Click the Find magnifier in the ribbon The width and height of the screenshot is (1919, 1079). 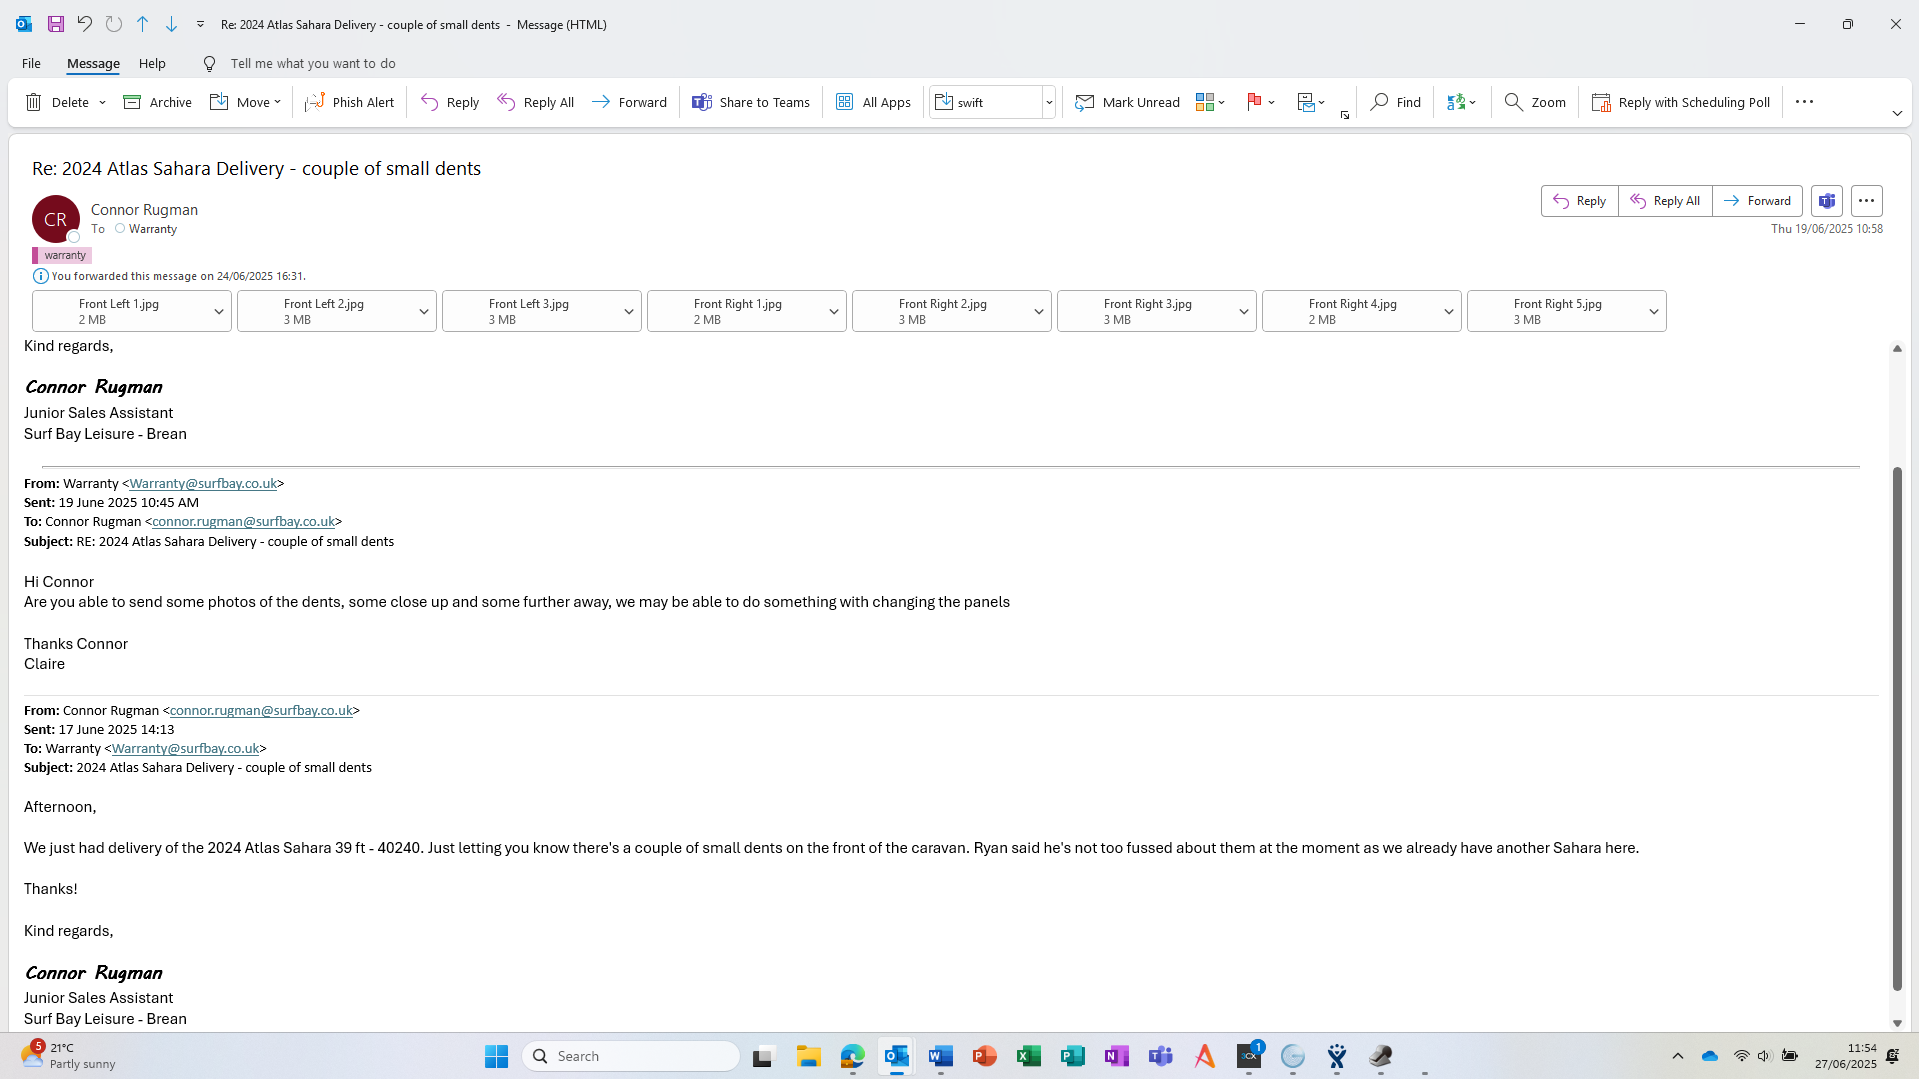coord(1379,102)
